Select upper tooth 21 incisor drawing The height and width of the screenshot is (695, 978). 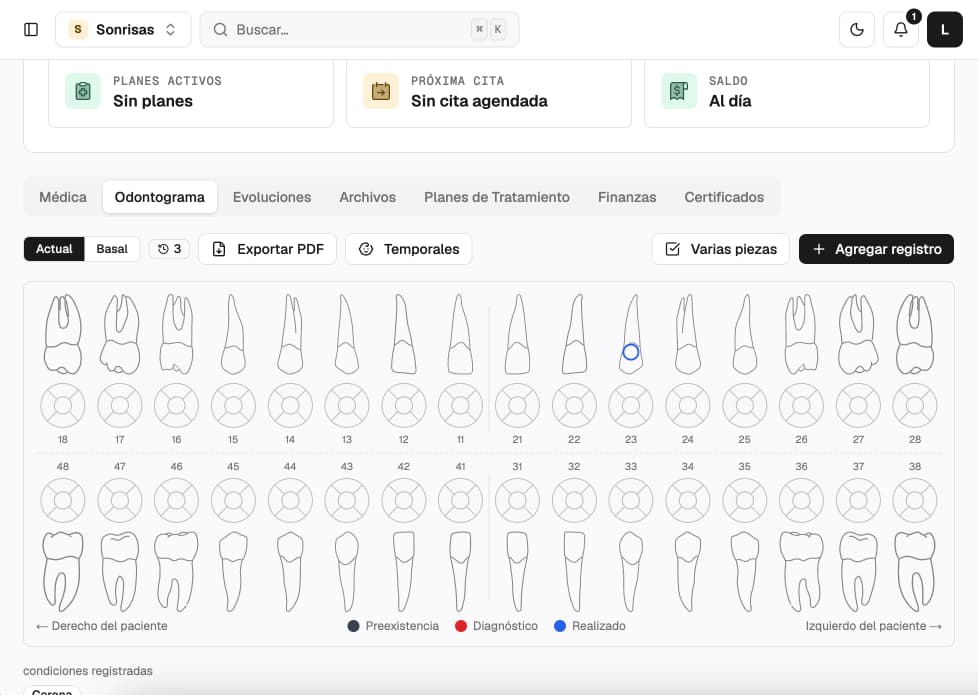[x=518, y=334]
